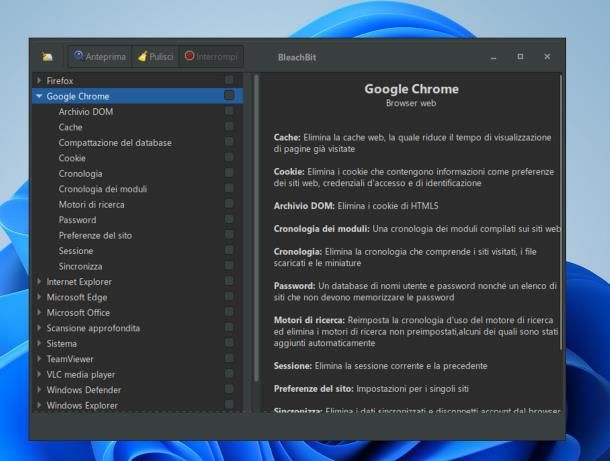Click the Pulisci broom button
The height and width of the screenshot is (461, 610).
(x=156, y=57)
